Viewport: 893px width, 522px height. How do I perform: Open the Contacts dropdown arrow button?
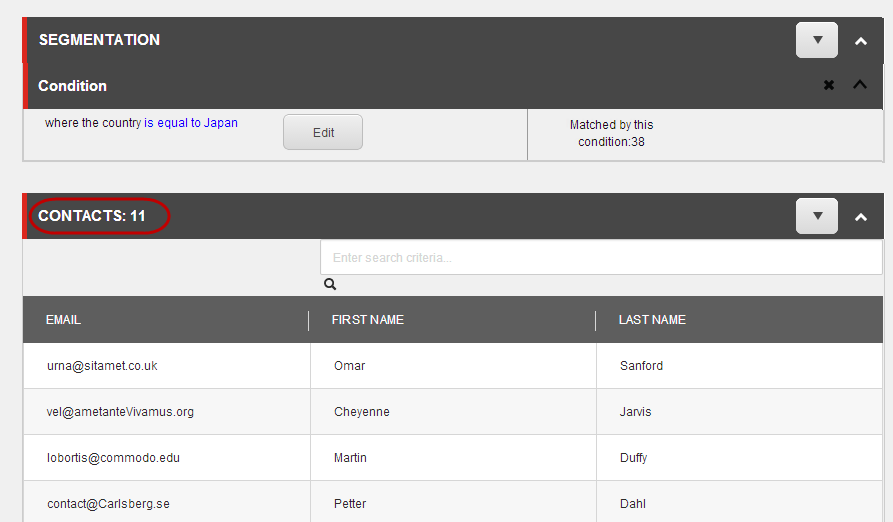[x=817, y=216]
